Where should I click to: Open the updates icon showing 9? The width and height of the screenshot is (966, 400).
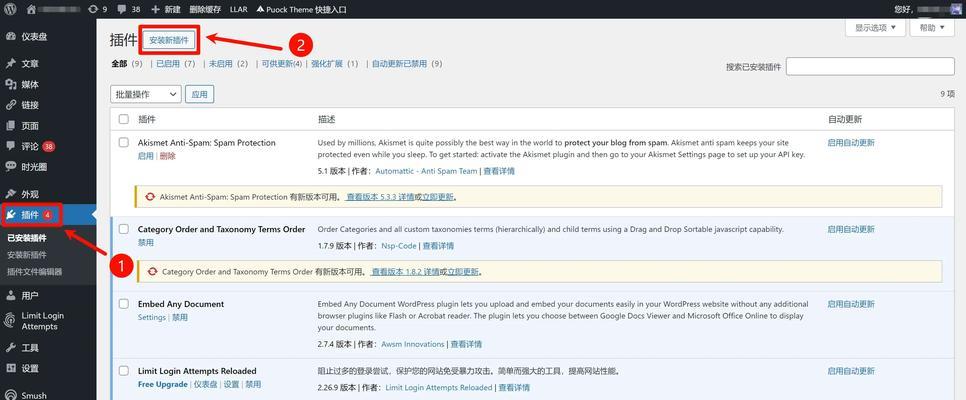93,9
